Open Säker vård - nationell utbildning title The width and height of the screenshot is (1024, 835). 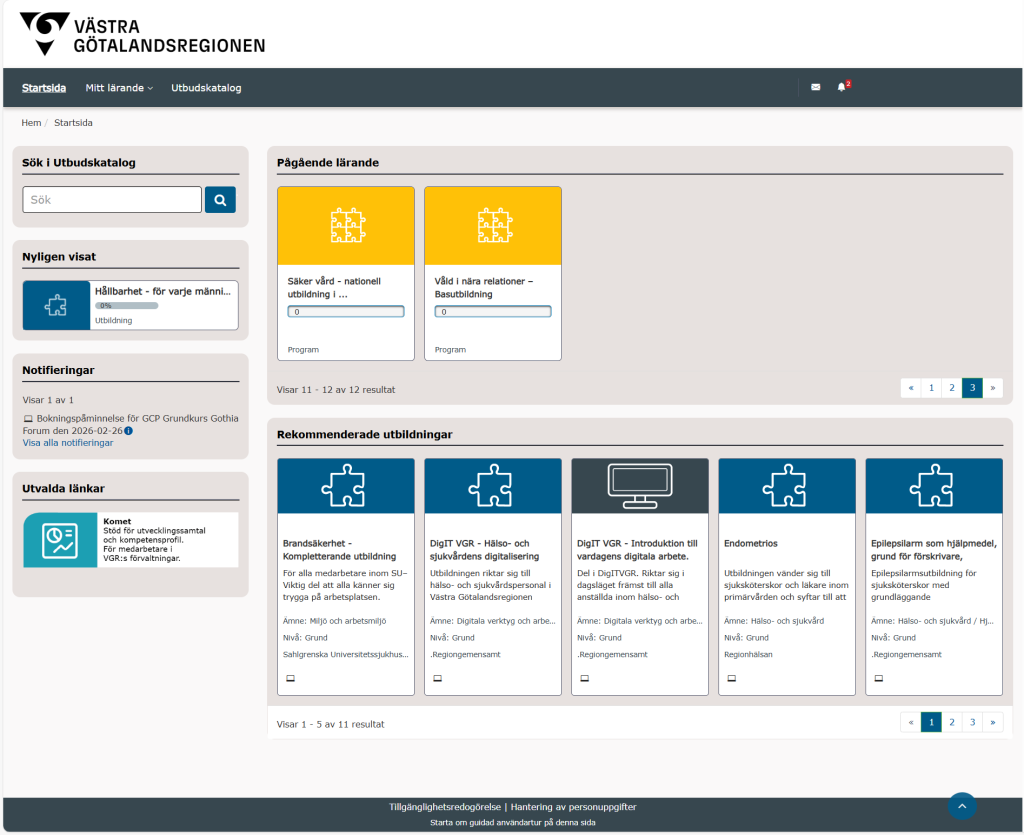coord(334,288)
